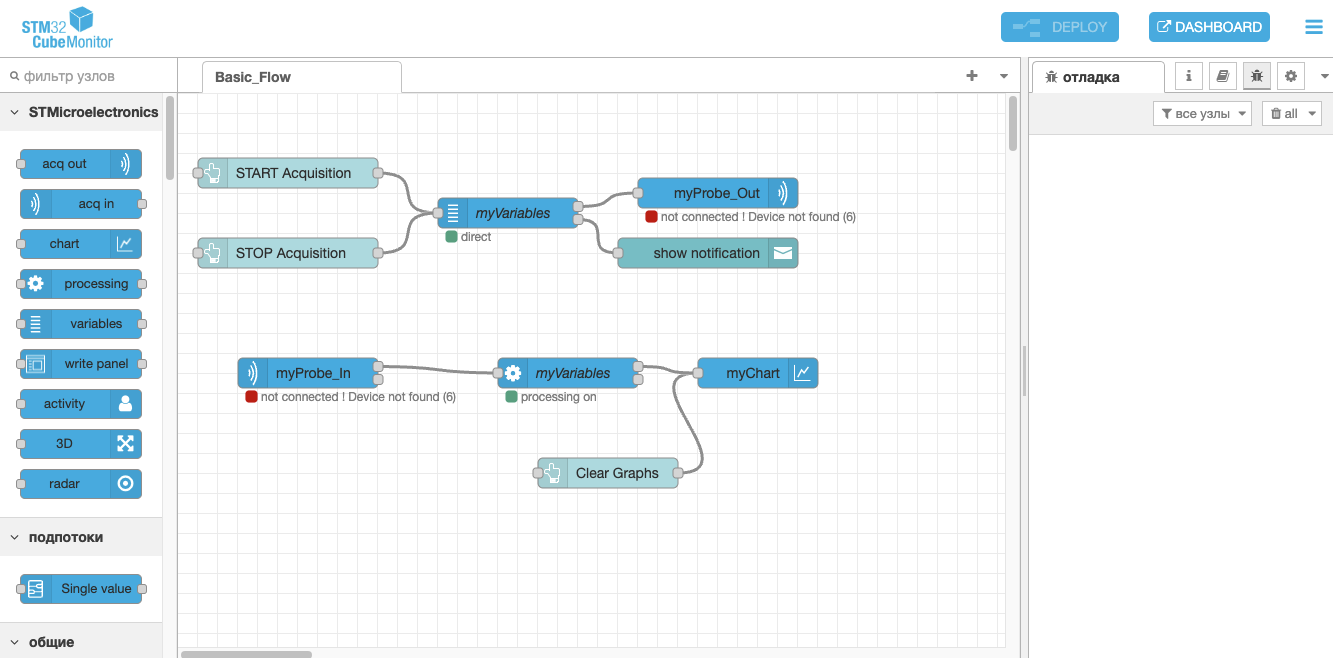
Task: Select the 3D palette node
Action: tap(81, 444)
